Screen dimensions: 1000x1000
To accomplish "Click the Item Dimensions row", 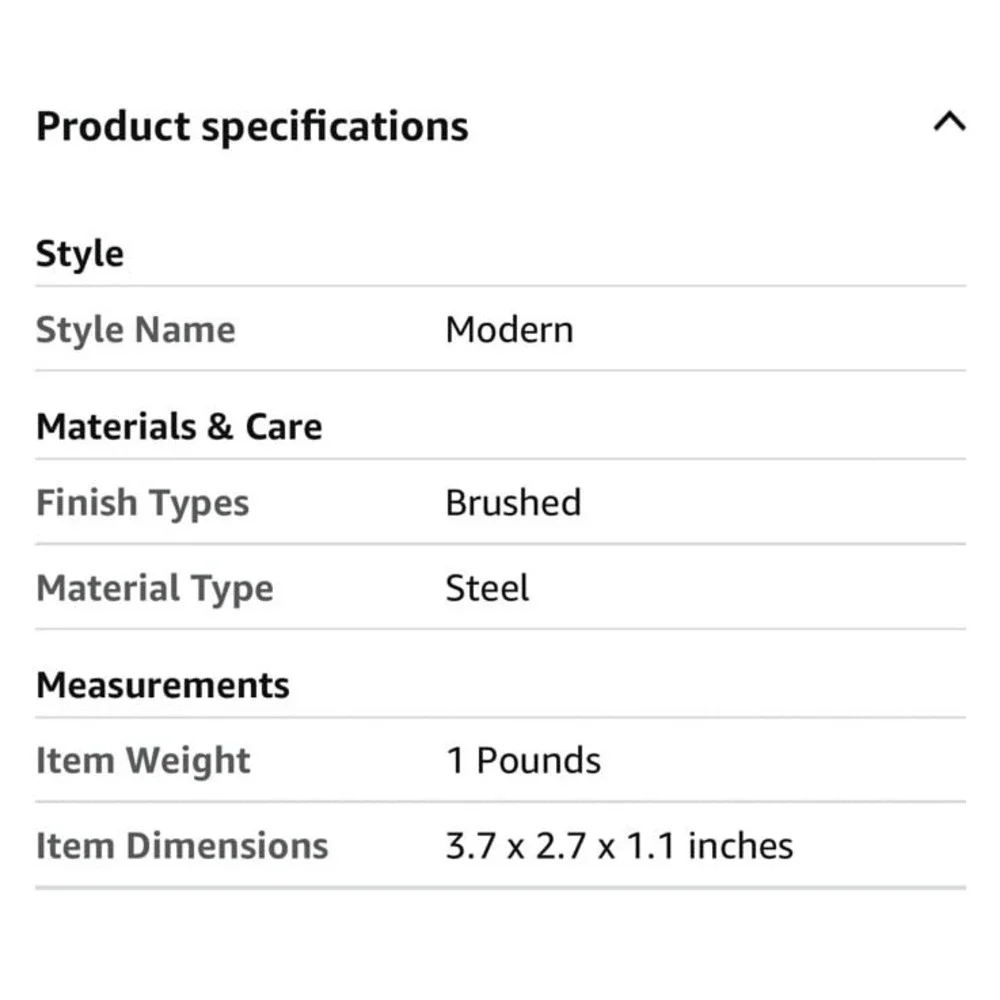I will coord(501,846).
